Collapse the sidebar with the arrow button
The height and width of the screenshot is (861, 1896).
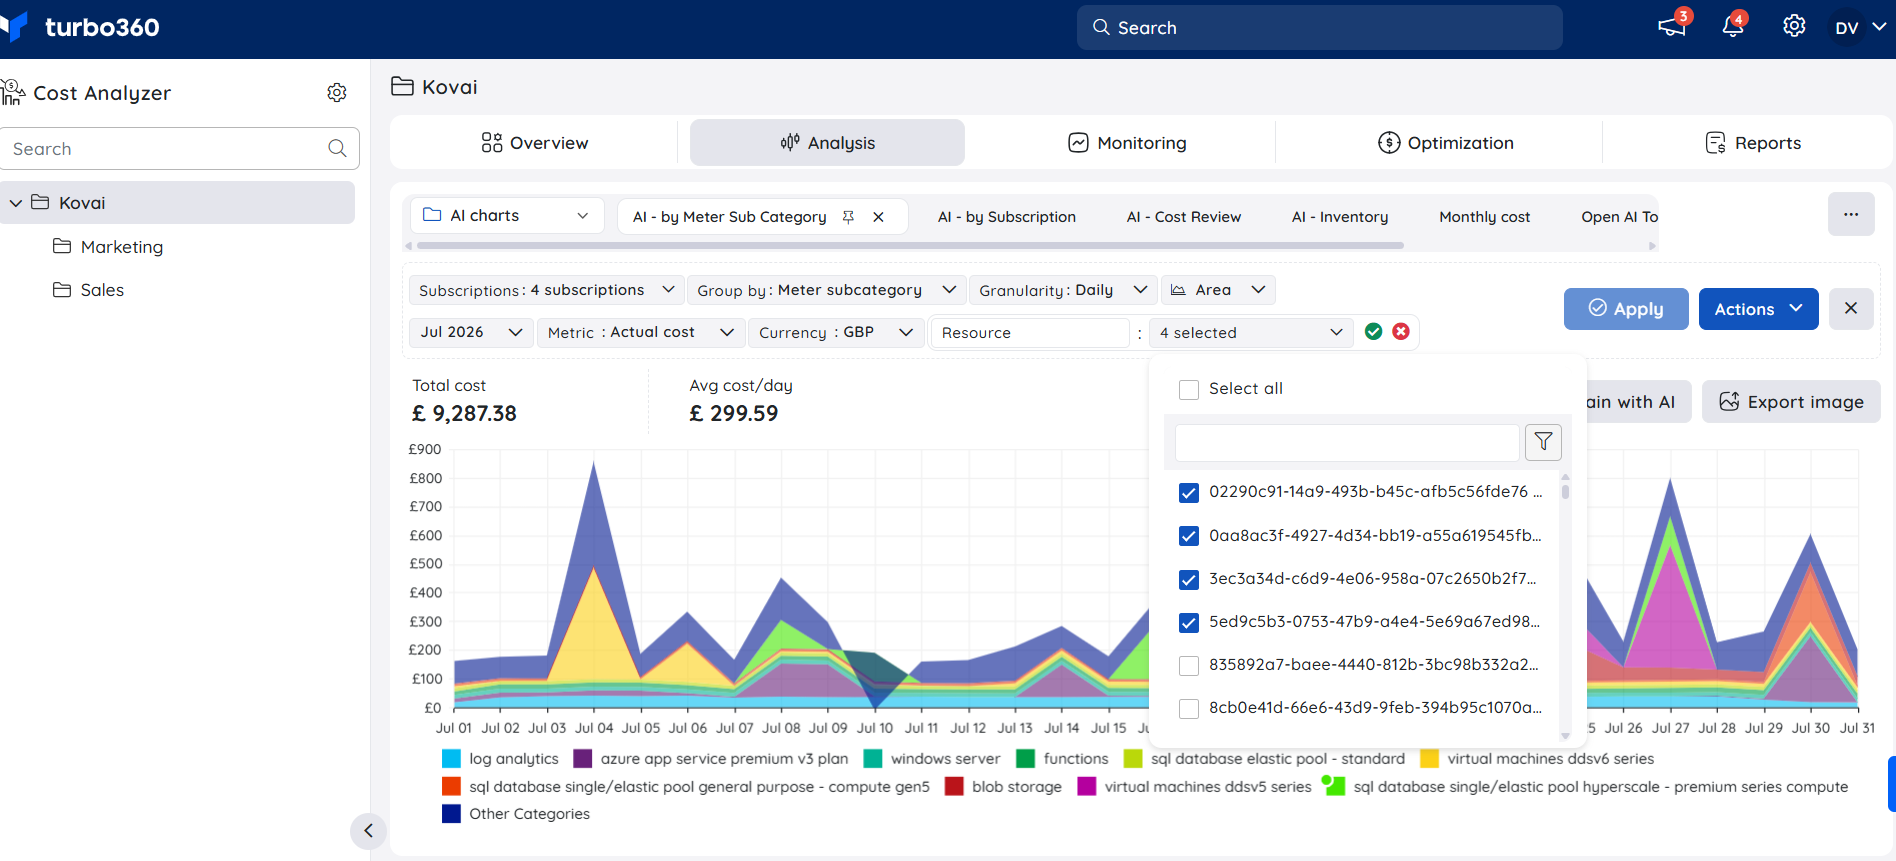point(368,831)
